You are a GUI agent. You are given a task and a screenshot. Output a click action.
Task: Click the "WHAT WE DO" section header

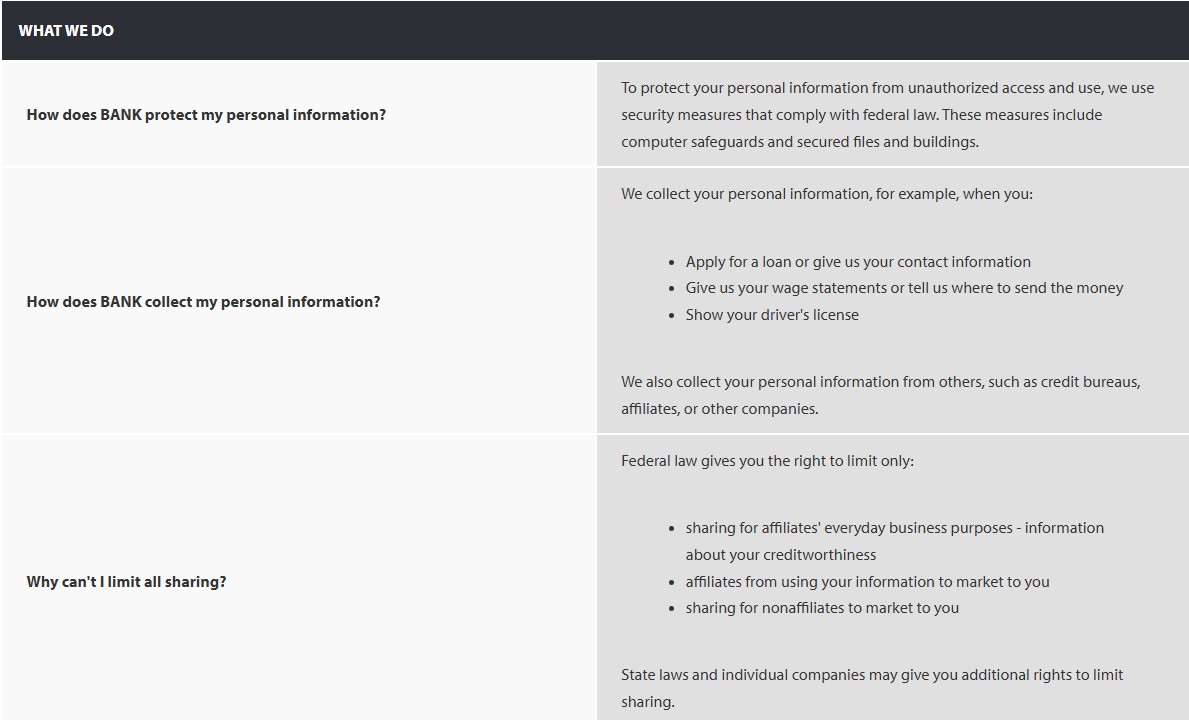pyautogui.click(x=66, y=31)
